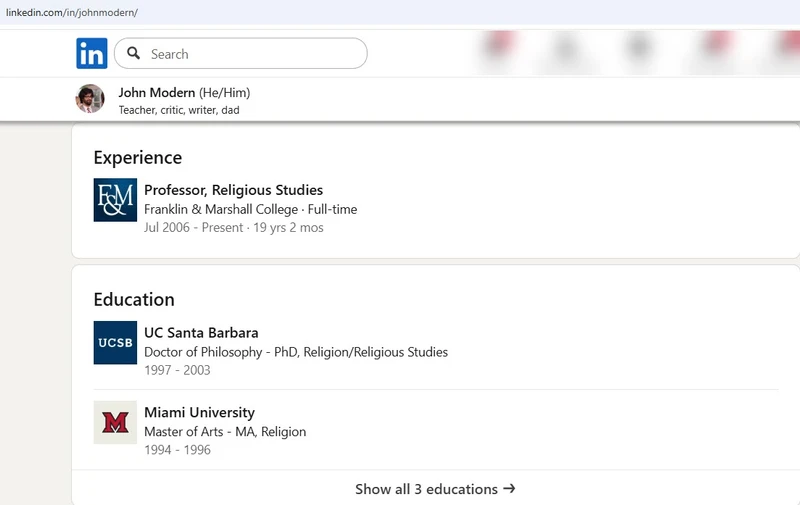Click the name John Modern in sticky header

click(157, 92)
